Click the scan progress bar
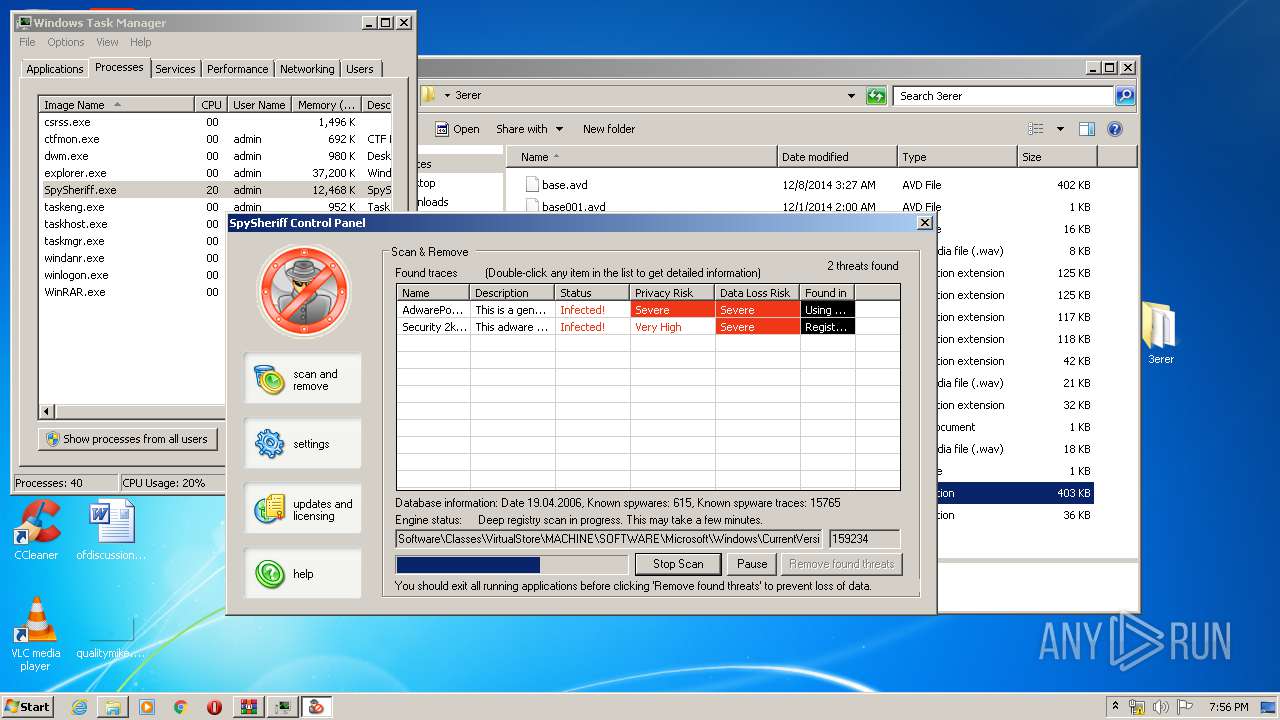The height and width of the screenshot is (720, 1280). [x=512, y=565]
